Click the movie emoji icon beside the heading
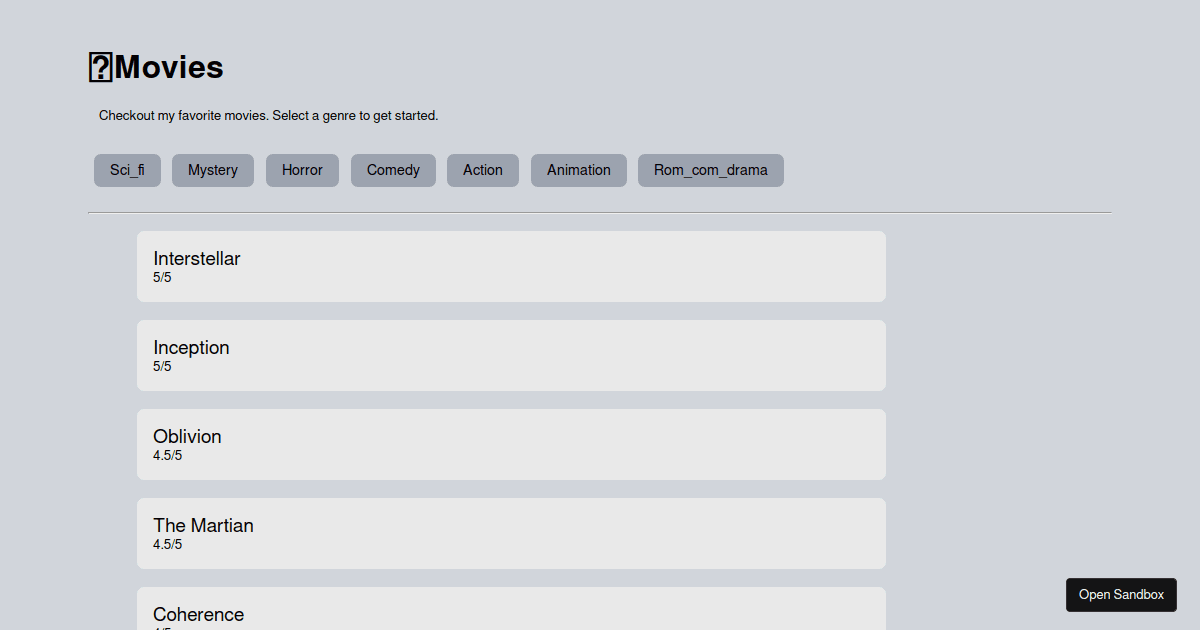The image size is (1200, 630). point(100,68)
